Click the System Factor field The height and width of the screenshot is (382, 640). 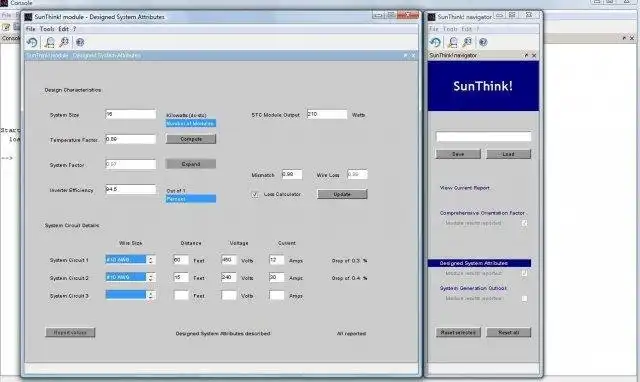point(131,164)
